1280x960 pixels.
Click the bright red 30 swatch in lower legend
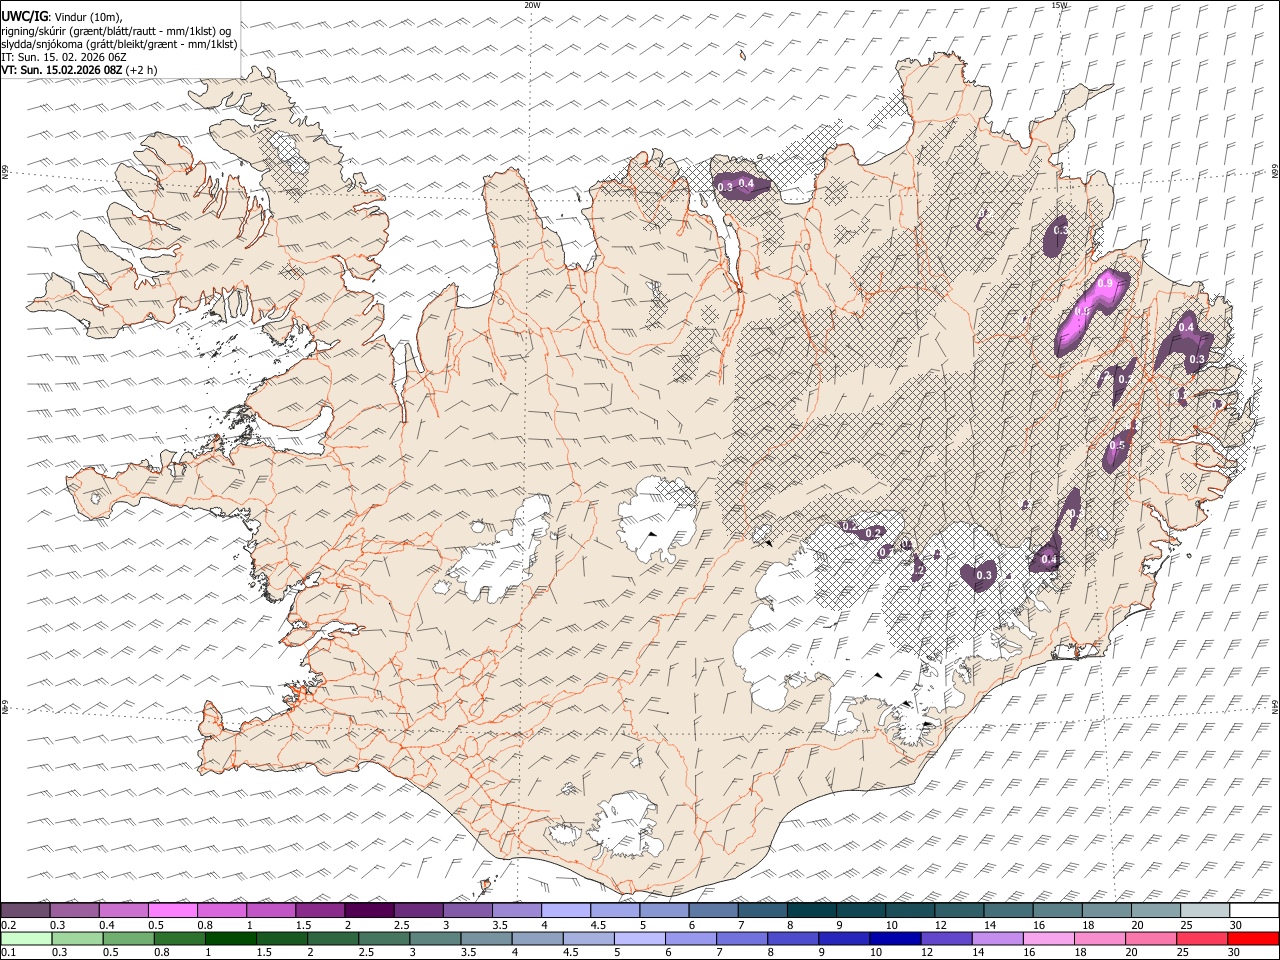tap(1254, 938)
